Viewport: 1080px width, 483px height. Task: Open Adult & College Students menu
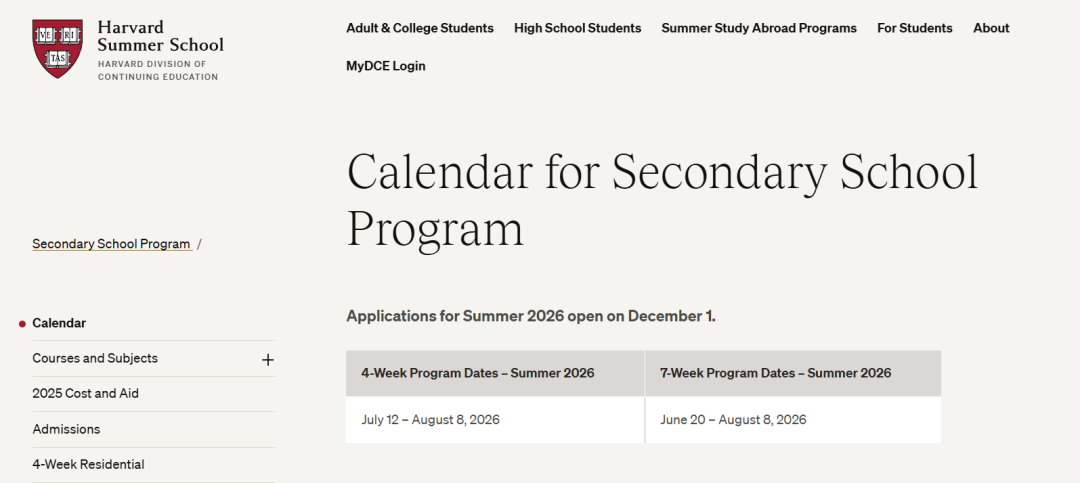coord(420,28)
